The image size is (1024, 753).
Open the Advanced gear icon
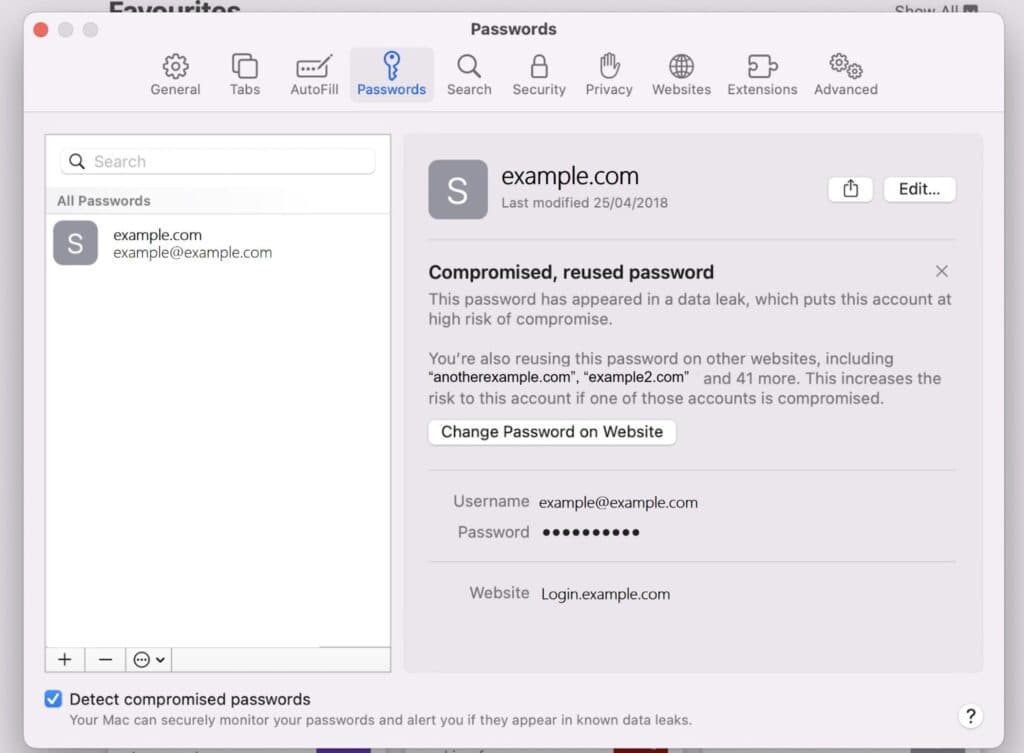[x=845, y=65]
